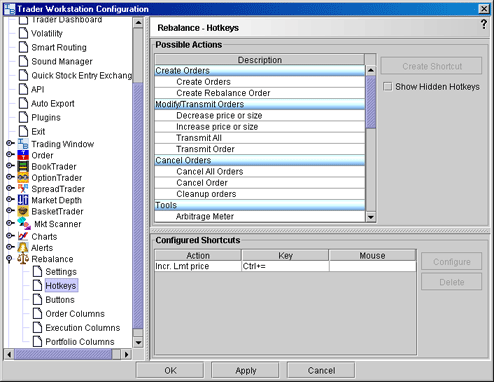The height and width of the screenshot is (382, 494).
Task: Click the Market Depth icon
Action: click(23, 200)
